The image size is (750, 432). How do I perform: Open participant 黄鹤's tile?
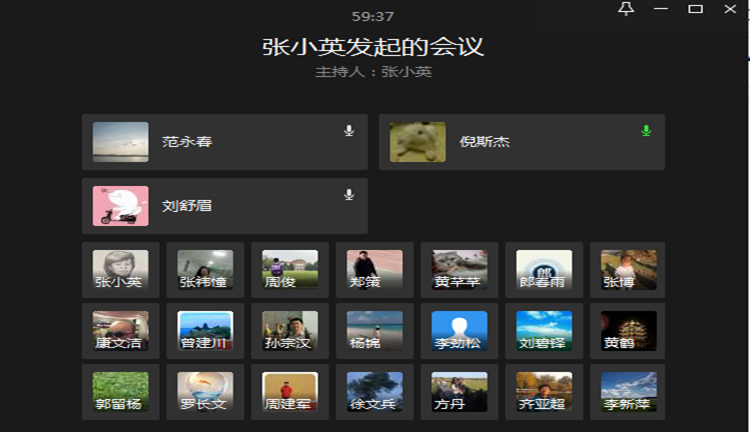coord(628,331)
